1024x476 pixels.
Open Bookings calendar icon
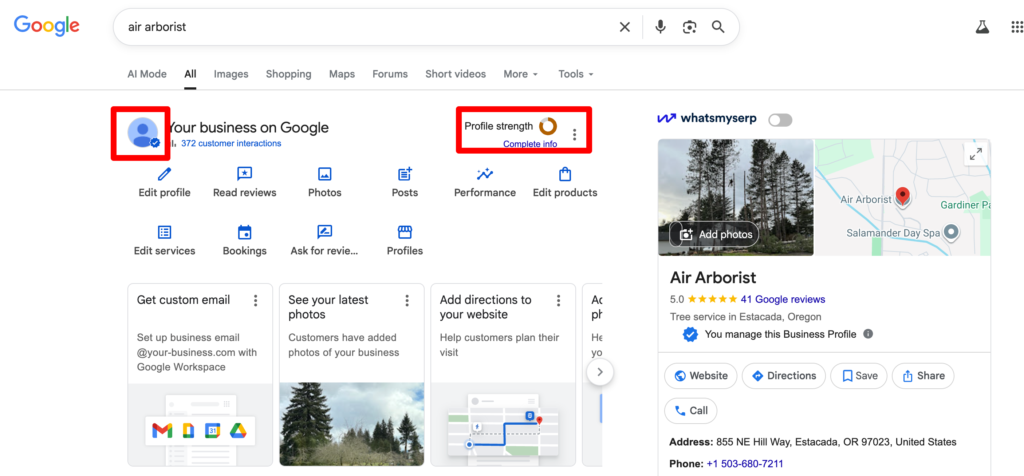click(244, 233)
